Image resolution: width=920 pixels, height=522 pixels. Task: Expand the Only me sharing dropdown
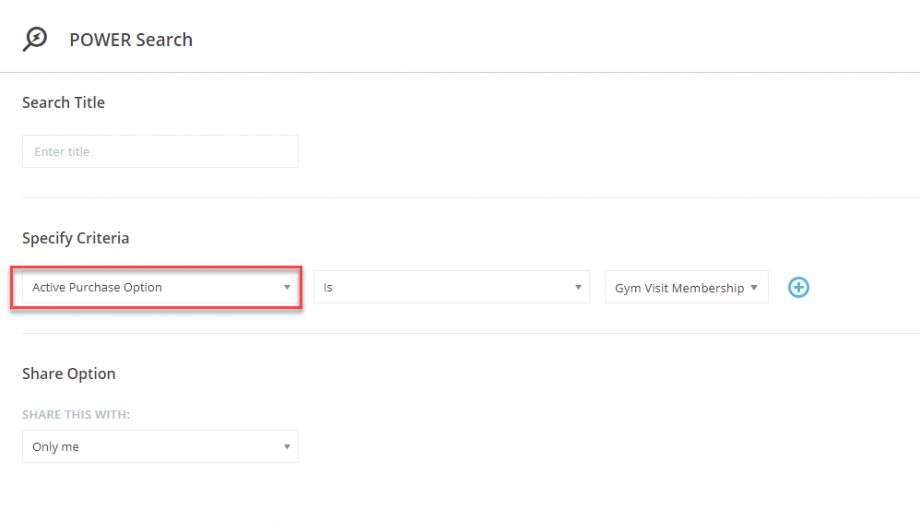pos(160,447)
